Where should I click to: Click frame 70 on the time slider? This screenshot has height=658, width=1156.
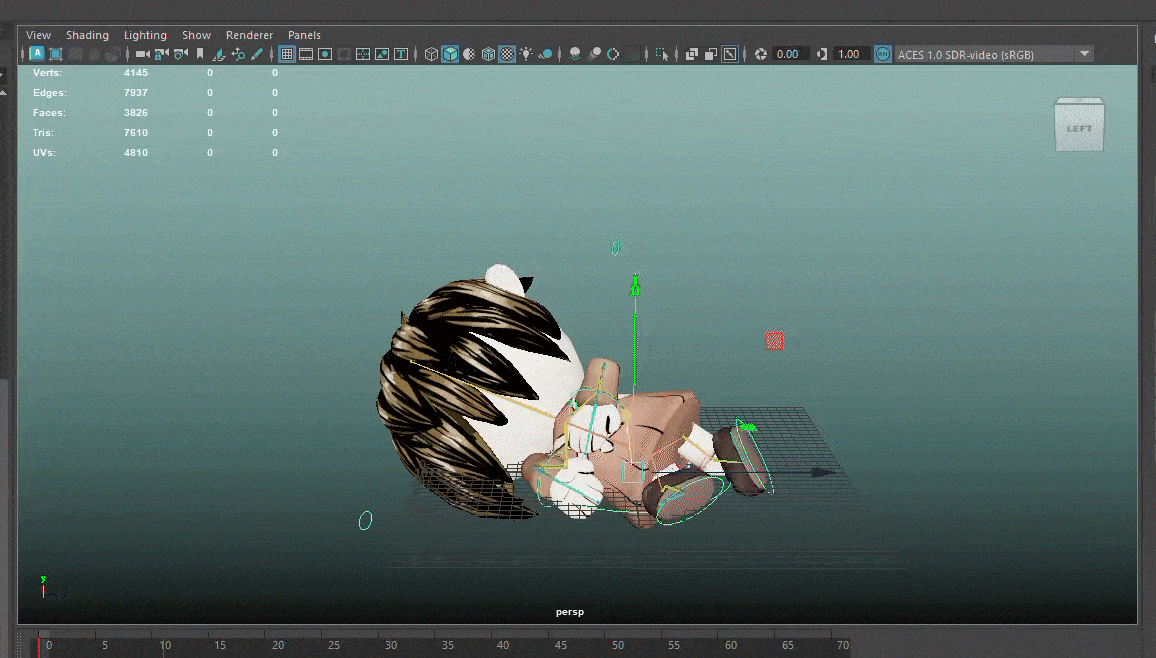click(x=843, y=645)
